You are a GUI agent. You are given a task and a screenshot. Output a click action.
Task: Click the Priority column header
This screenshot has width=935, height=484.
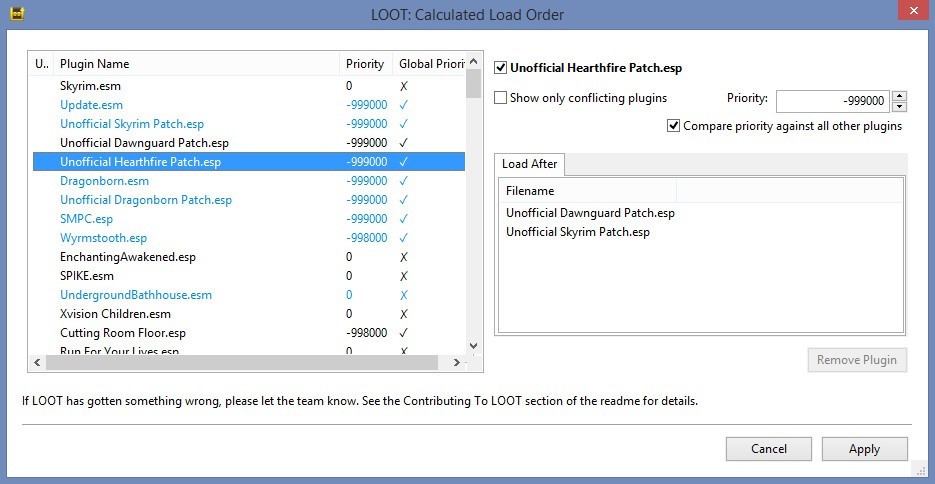tap(365, 64)
